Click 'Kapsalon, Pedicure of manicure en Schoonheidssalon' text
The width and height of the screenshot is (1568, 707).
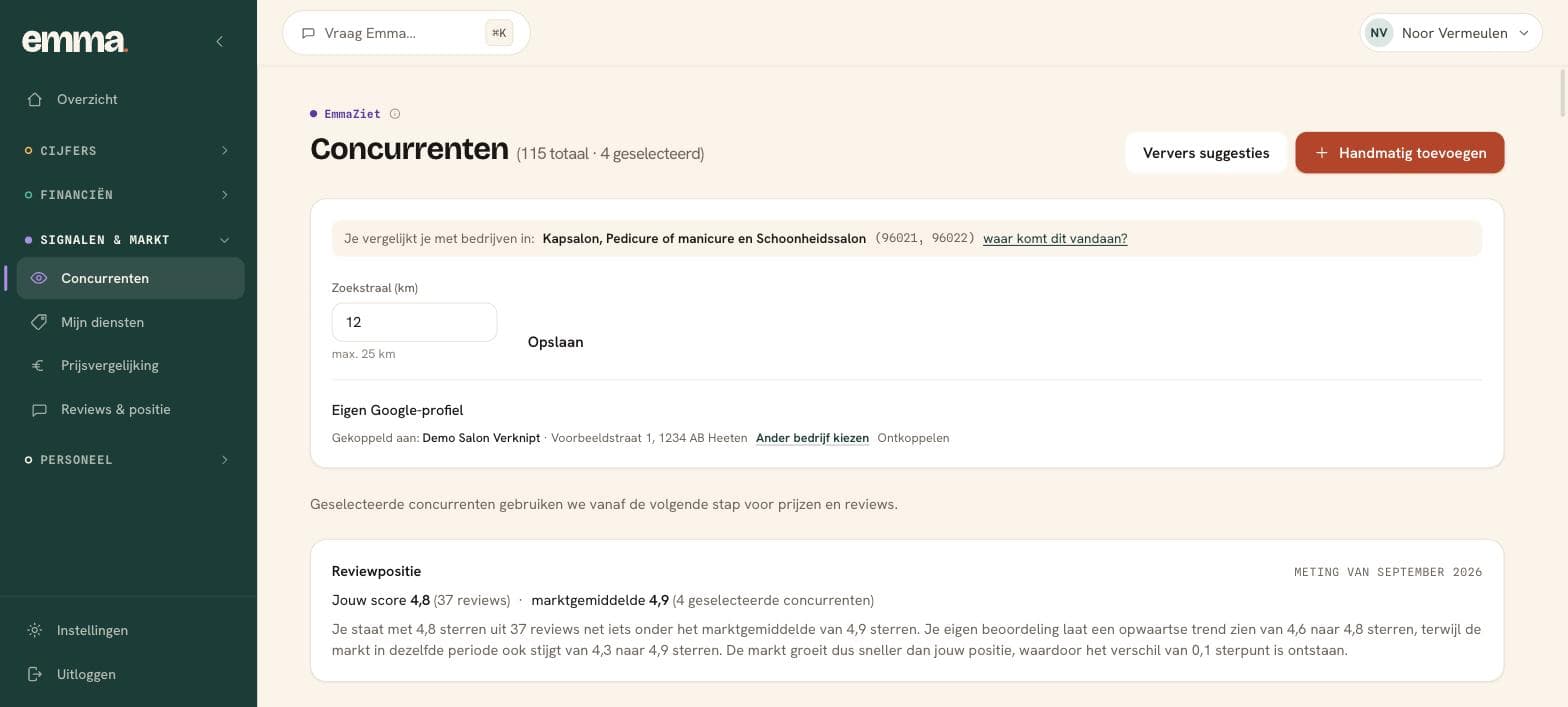704,239
